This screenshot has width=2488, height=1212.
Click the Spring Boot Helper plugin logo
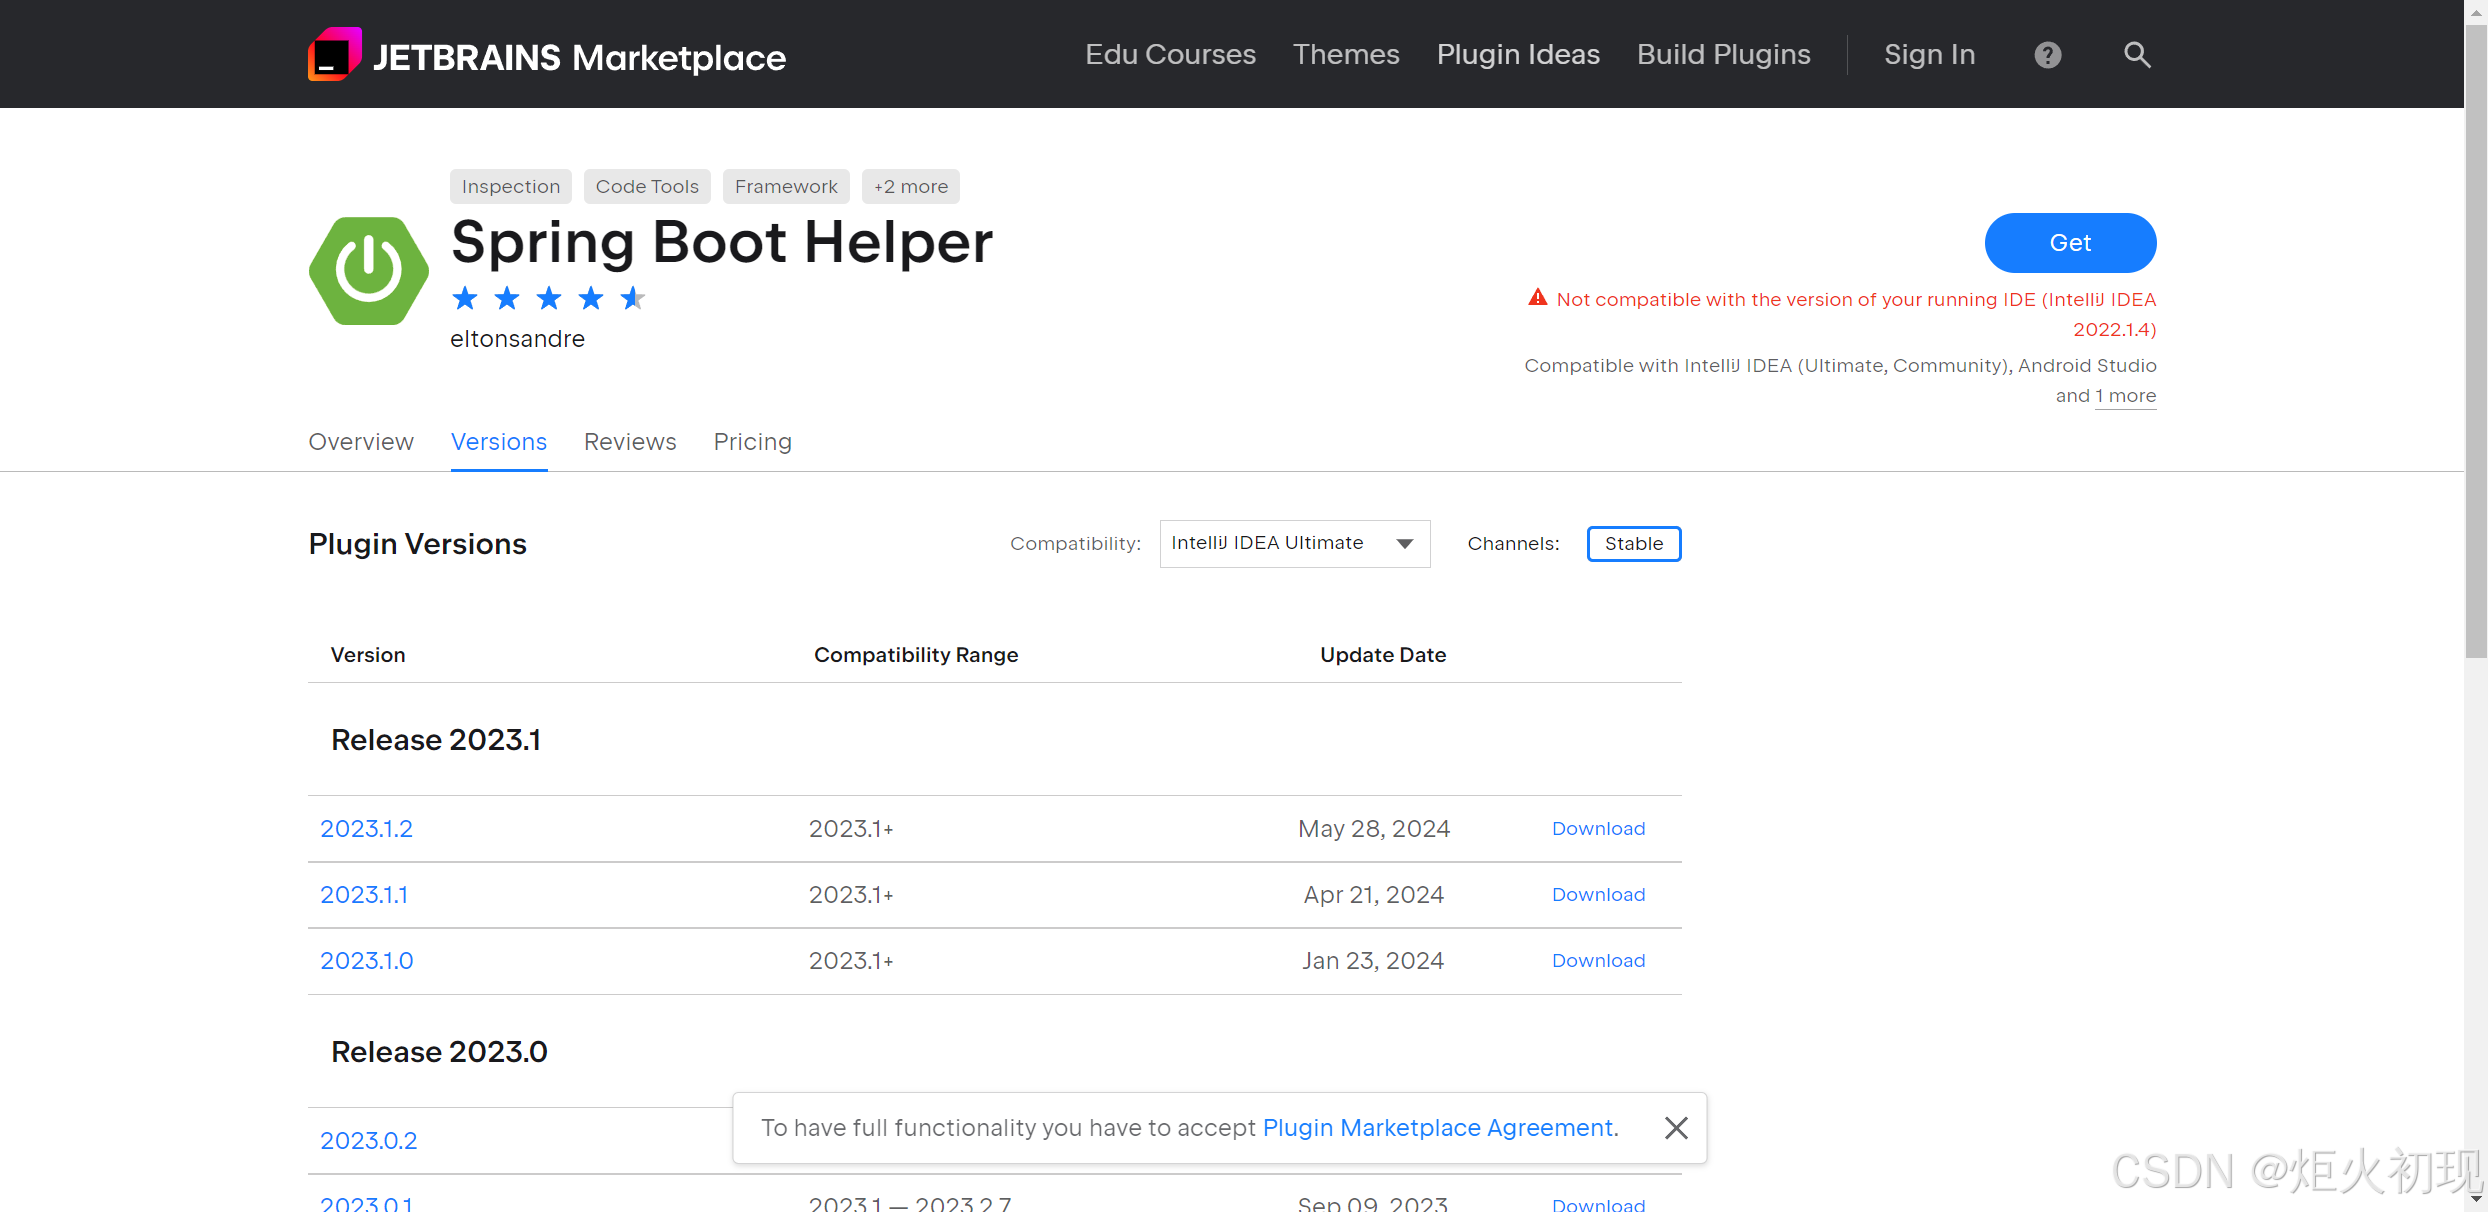click(369, 270)
